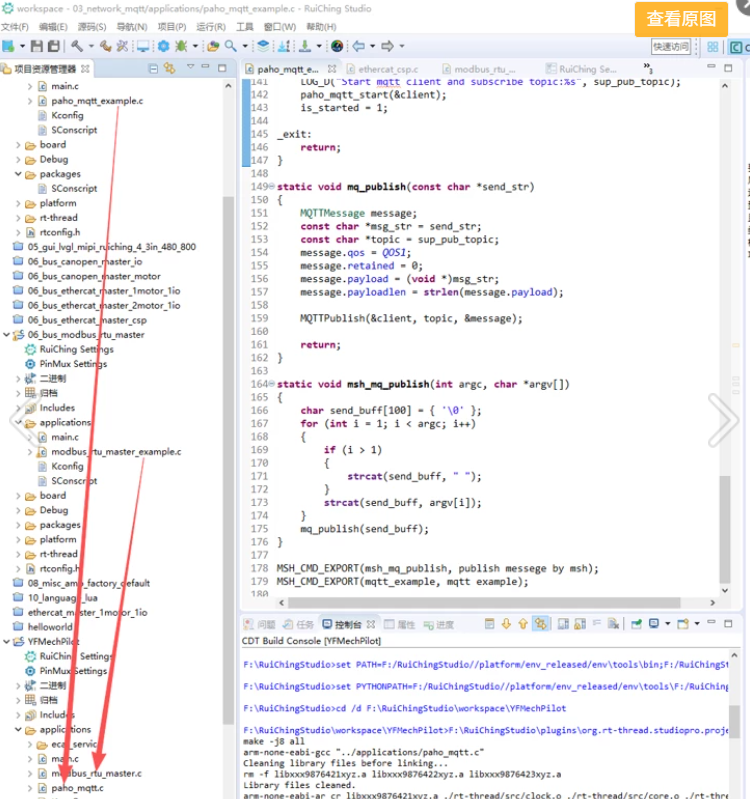Switch to the 属性 tab
This screenshot has width=750, height=799.
click(x=400, y=625)
